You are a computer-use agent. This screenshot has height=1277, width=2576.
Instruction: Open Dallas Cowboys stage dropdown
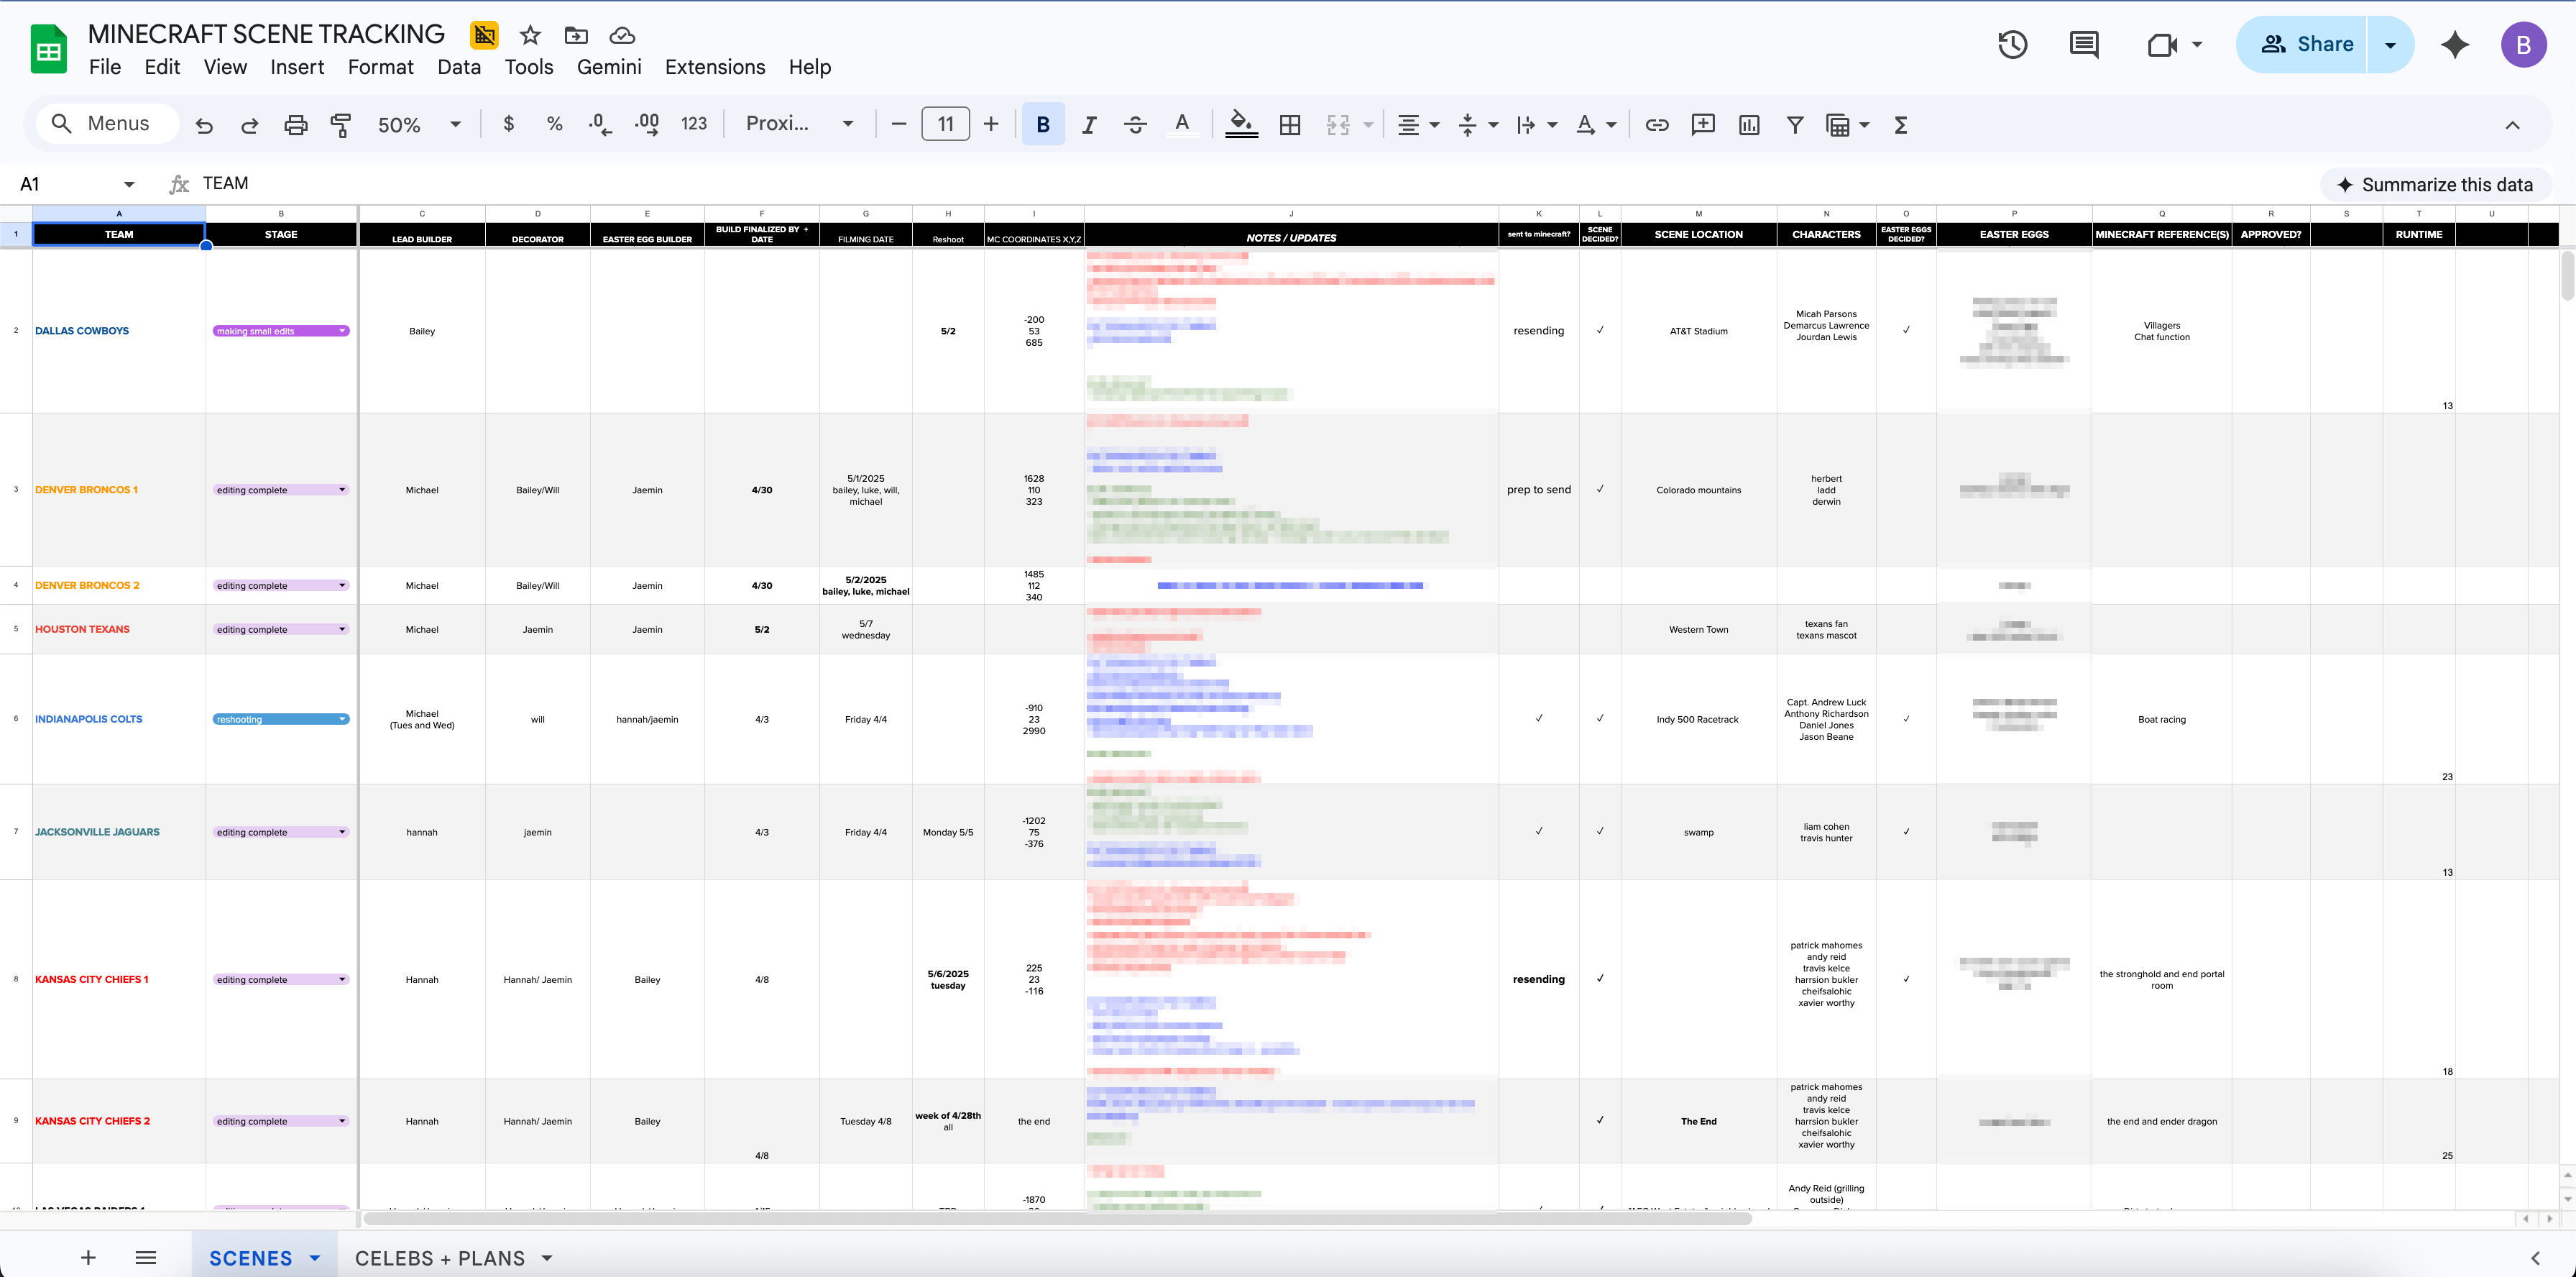(281, 331)
